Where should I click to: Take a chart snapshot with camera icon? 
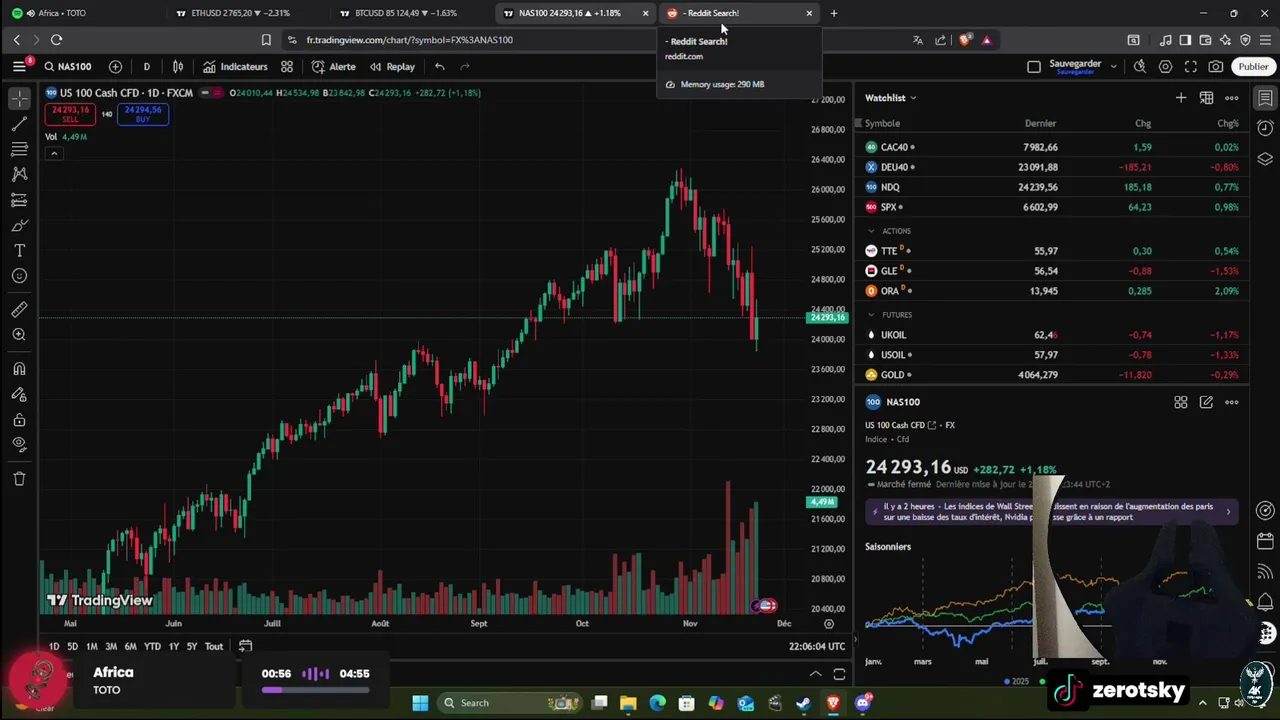pos(1215,67)
